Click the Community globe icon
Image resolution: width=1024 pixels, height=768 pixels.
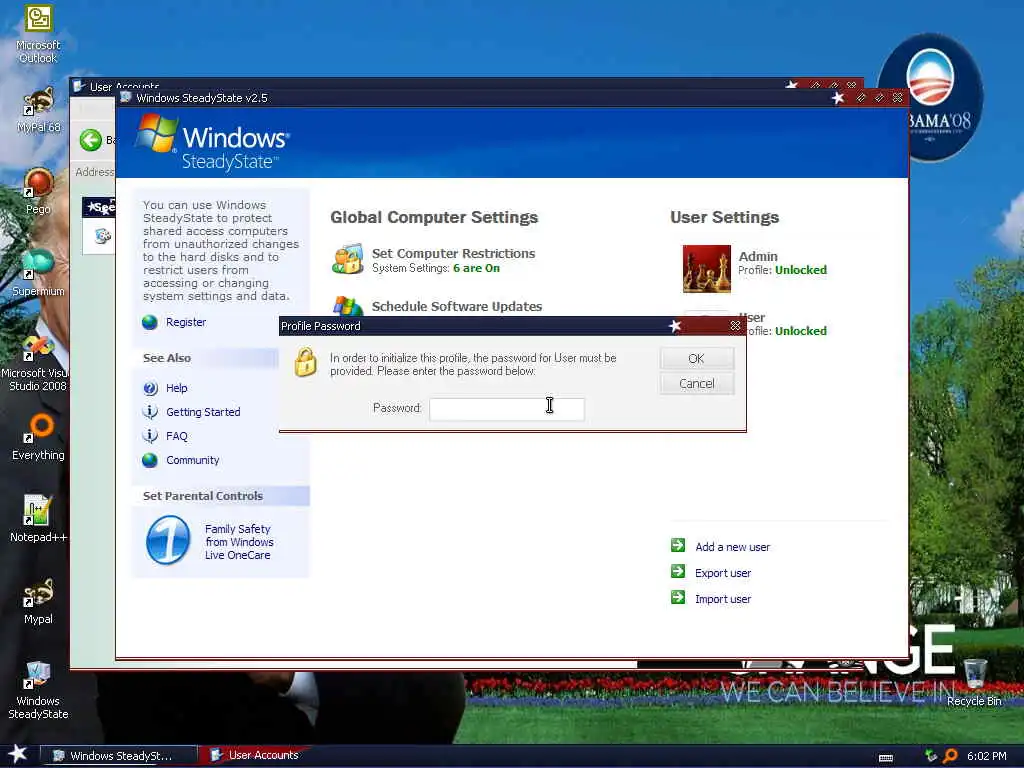150,460
